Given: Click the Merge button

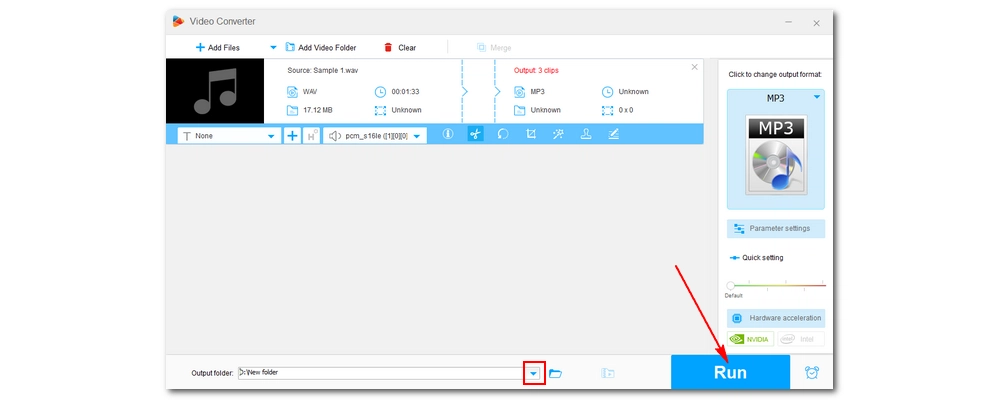Looking at the screenshot, I should (x=494, y=48).
